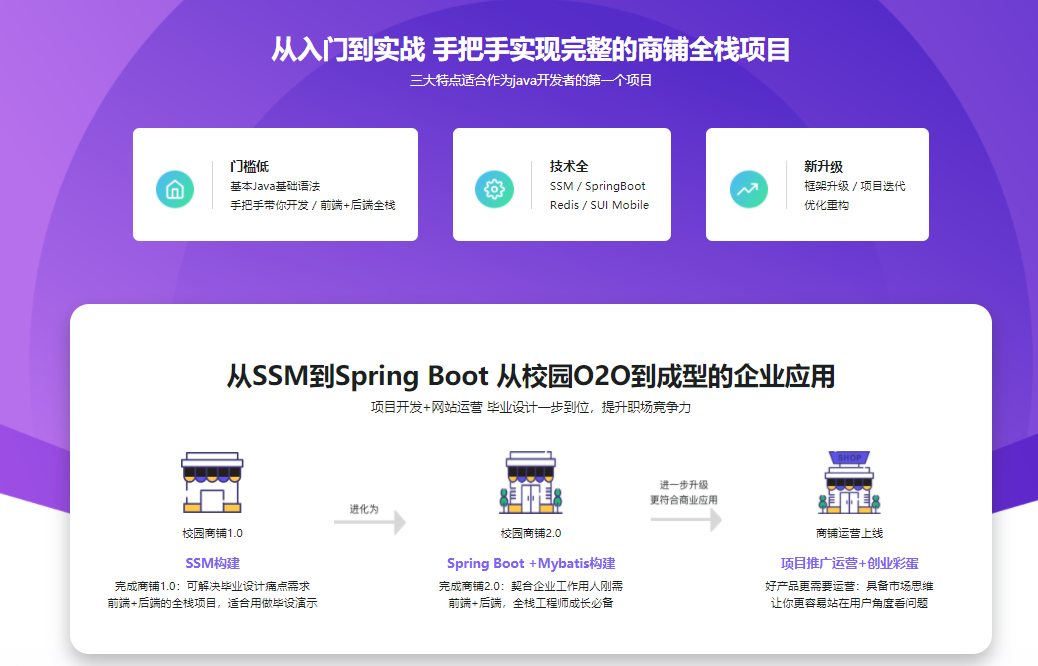The image size is (1038, 666).
Task: Open the SSM构建 link
Action: pyautogui.click(x=212, y=563)
